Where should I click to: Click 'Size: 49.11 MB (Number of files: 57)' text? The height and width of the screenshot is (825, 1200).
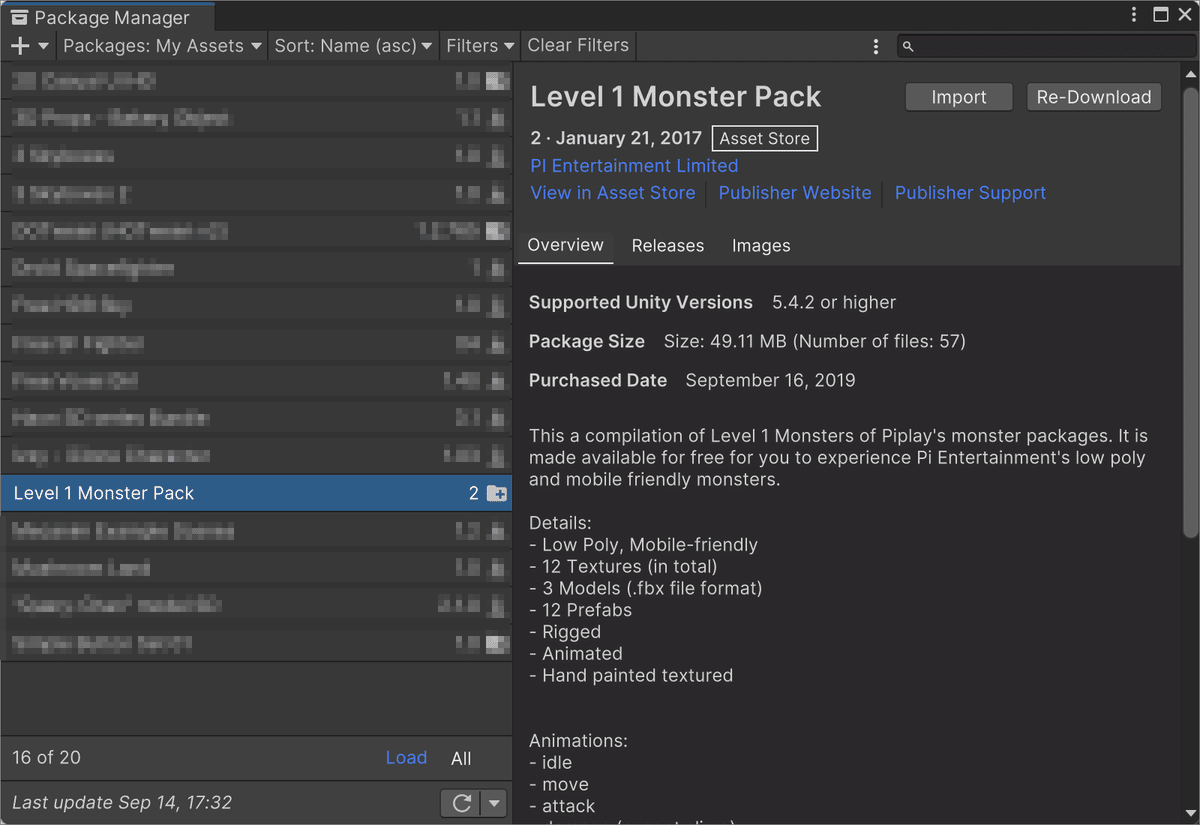815,341
